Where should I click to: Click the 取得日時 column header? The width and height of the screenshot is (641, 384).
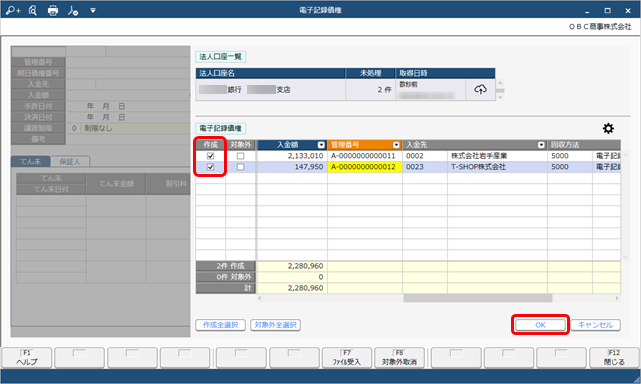445,73
